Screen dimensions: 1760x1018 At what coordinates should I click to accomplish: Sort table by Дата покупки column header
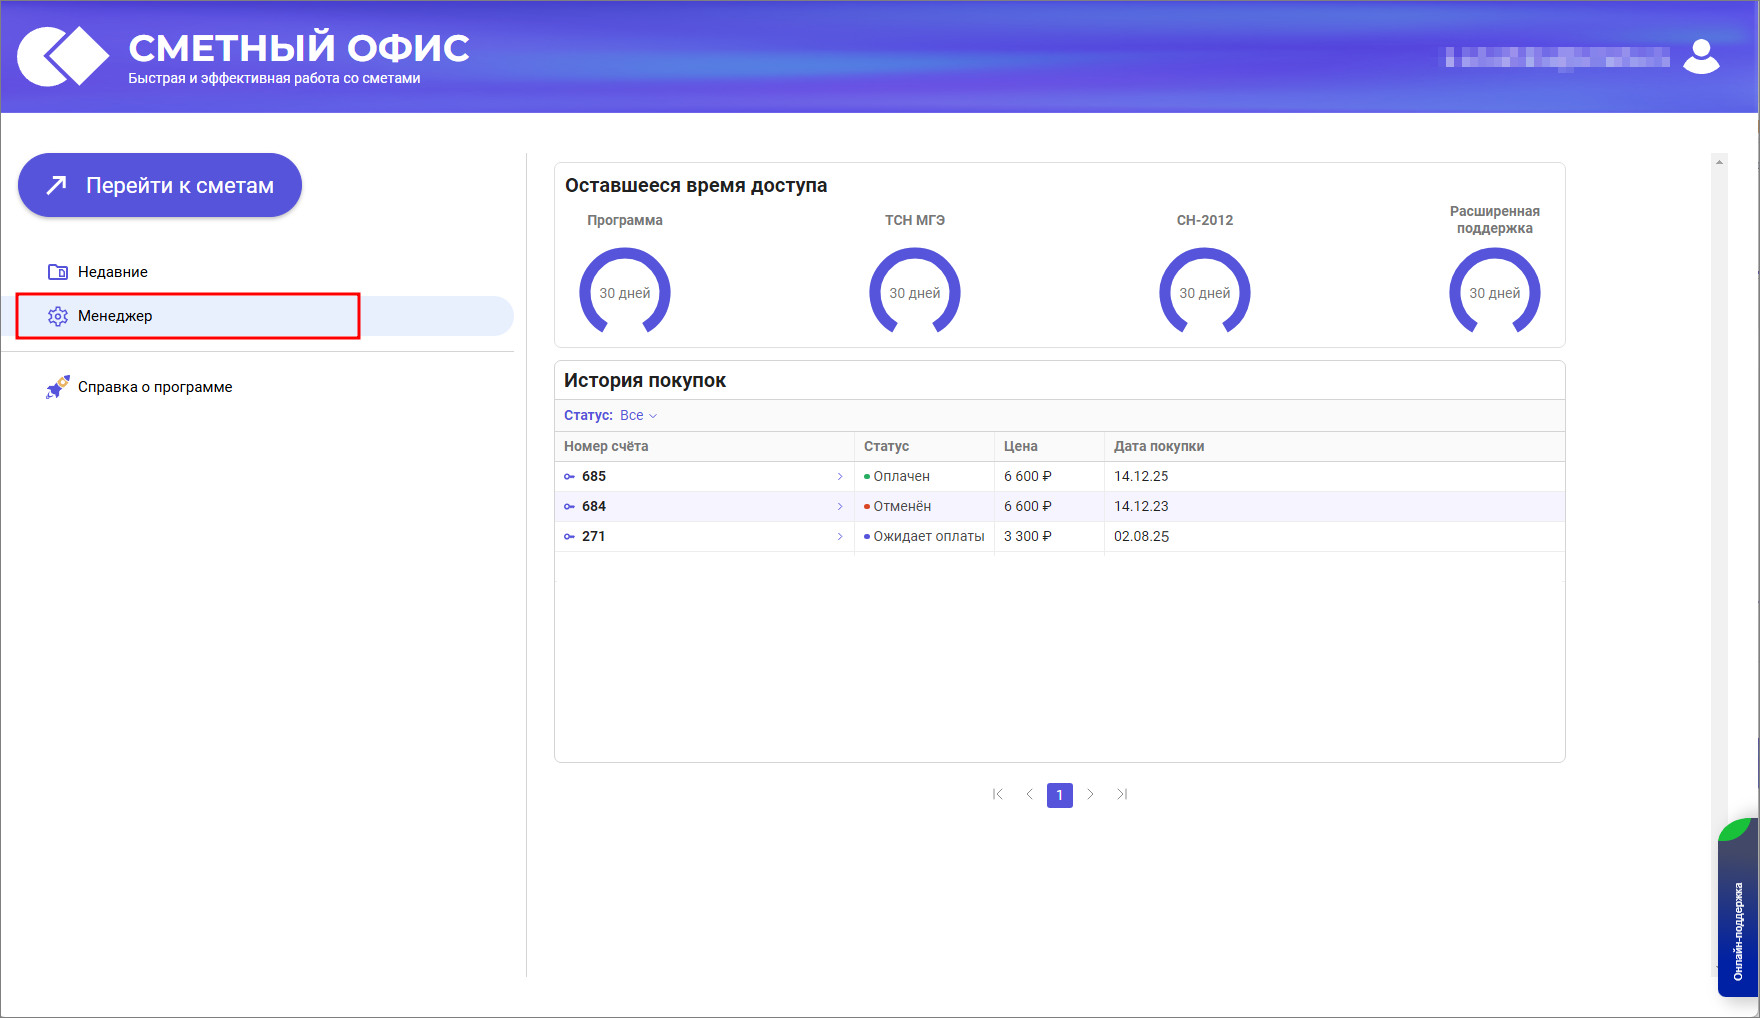point(1159,446)
